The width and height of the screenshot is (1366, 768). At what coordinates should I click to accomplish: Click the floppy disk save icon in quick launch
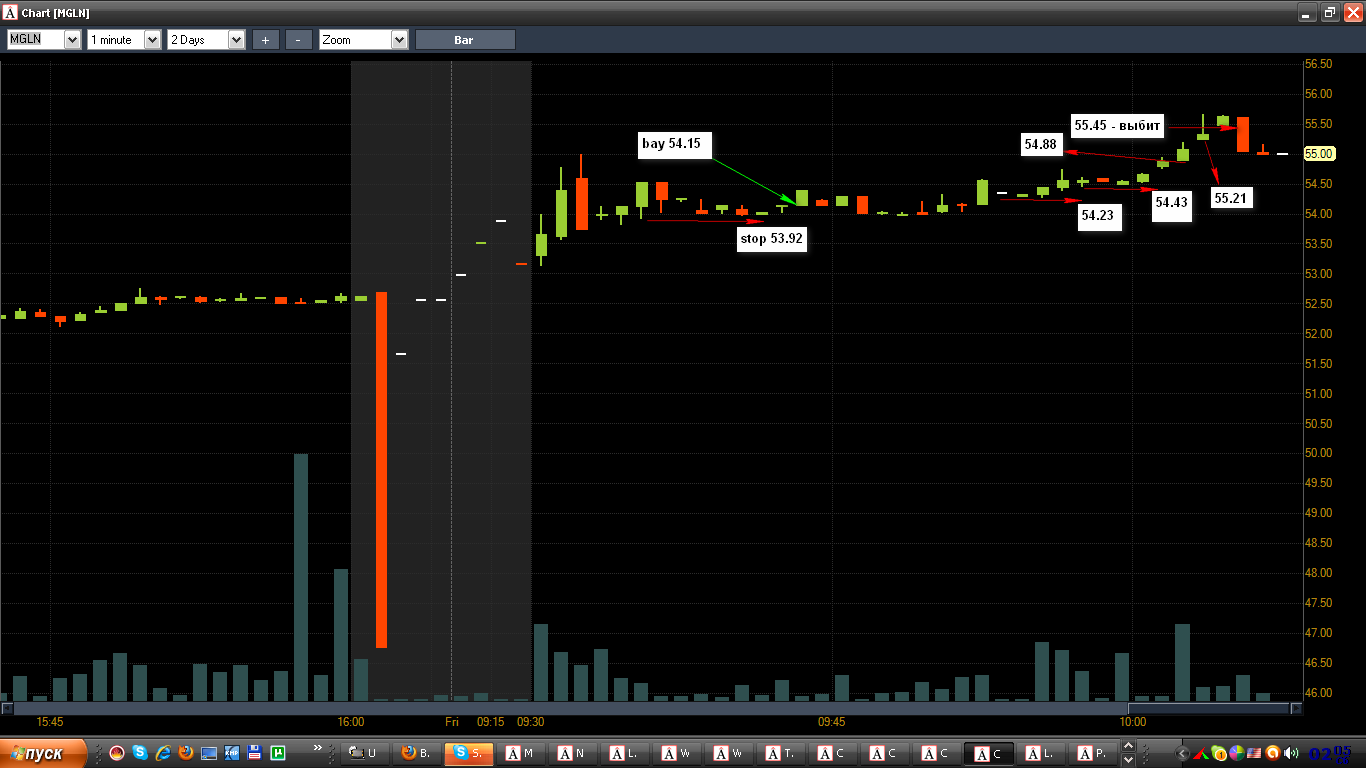(255, 753)
